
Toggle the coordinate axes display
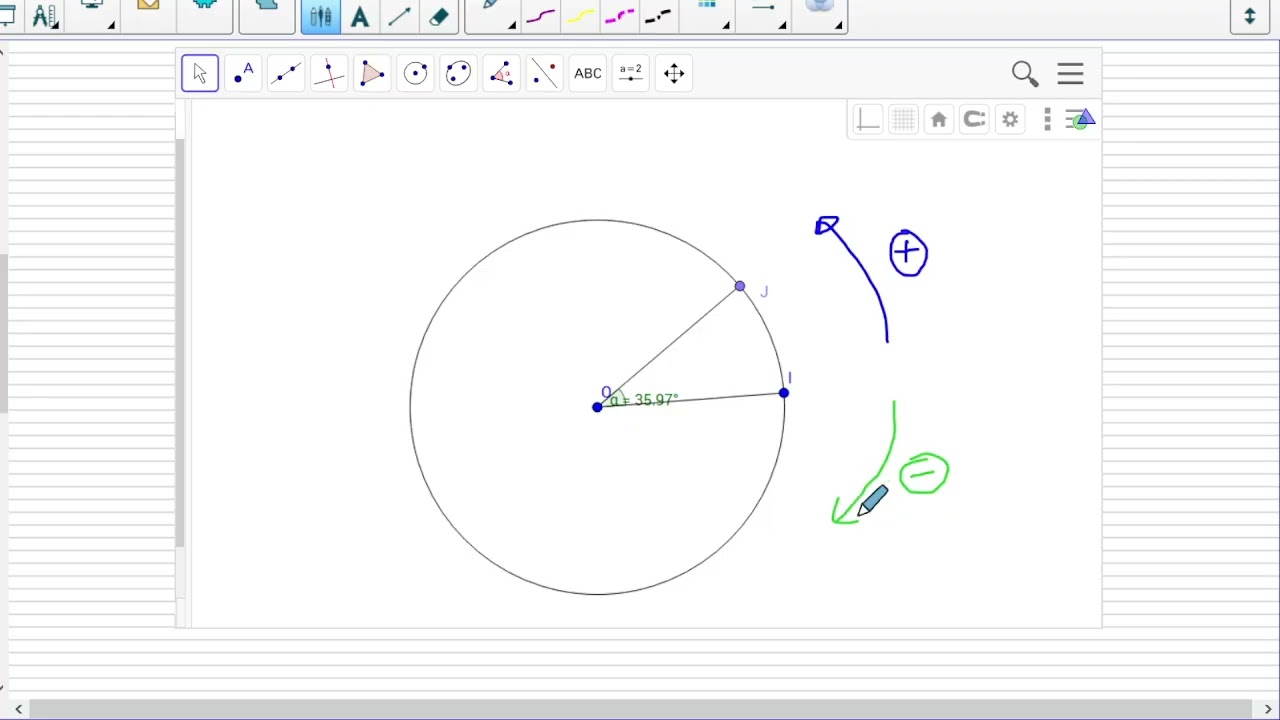click(x=867, y=120)
